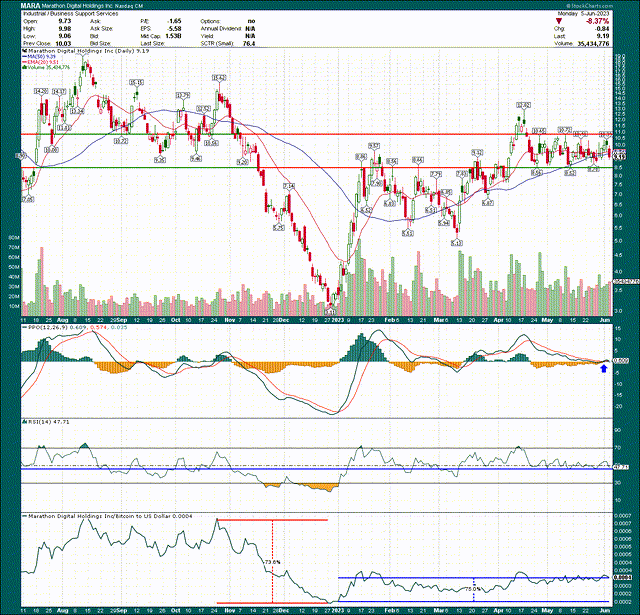
Task: Click the red EMA(20) 9.51 legend entry
Action: click(40, 62)
